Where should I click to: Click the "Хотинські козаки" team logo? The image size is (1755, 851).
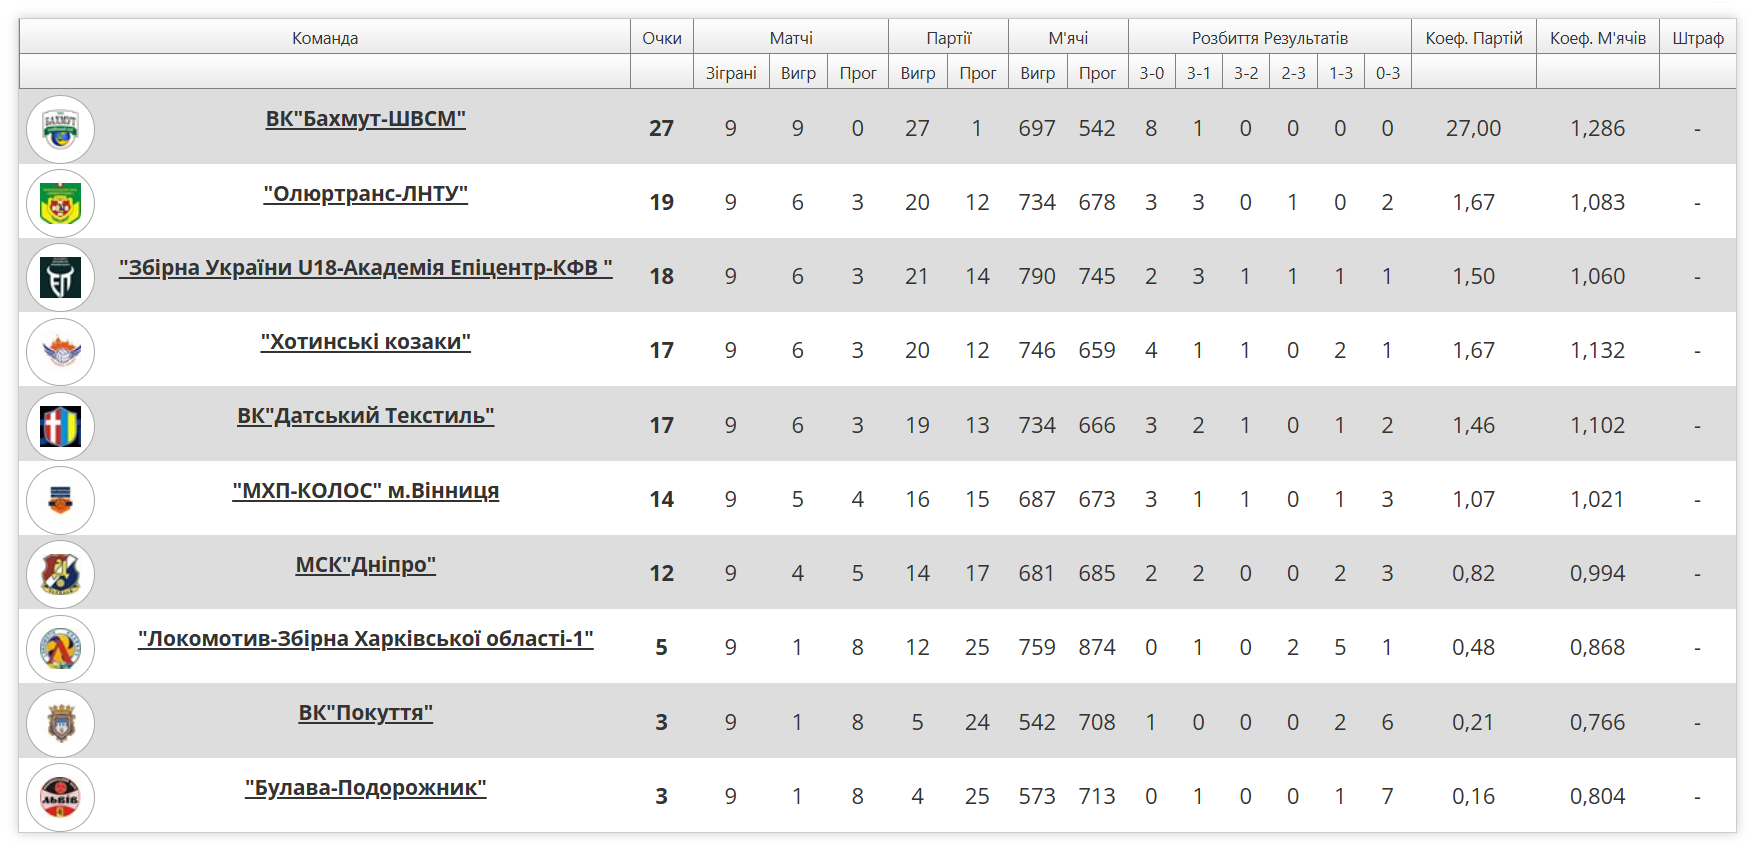(x=60, y=351)
